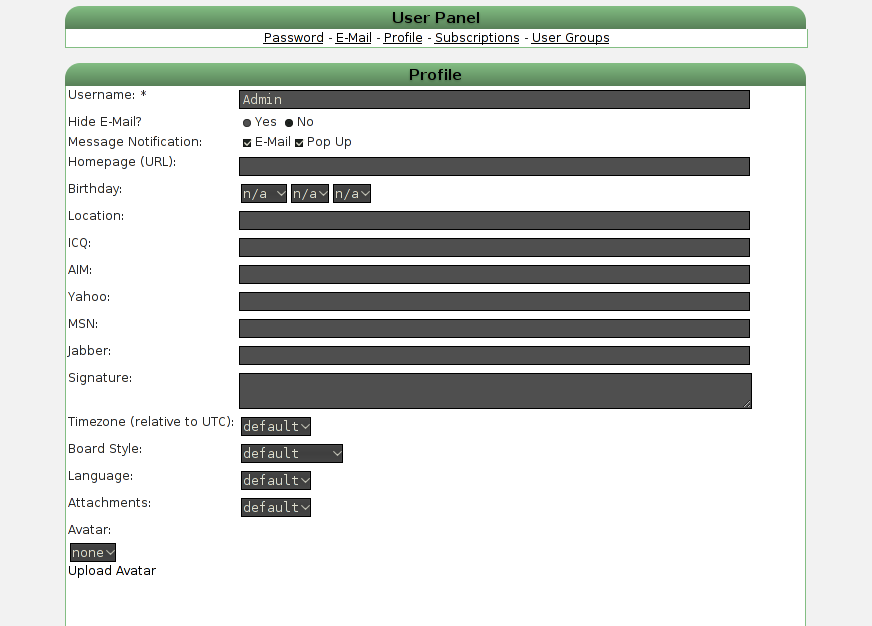The image size is (872, 626).
Task: Open the User Groups page
Action: pos(570,37)
